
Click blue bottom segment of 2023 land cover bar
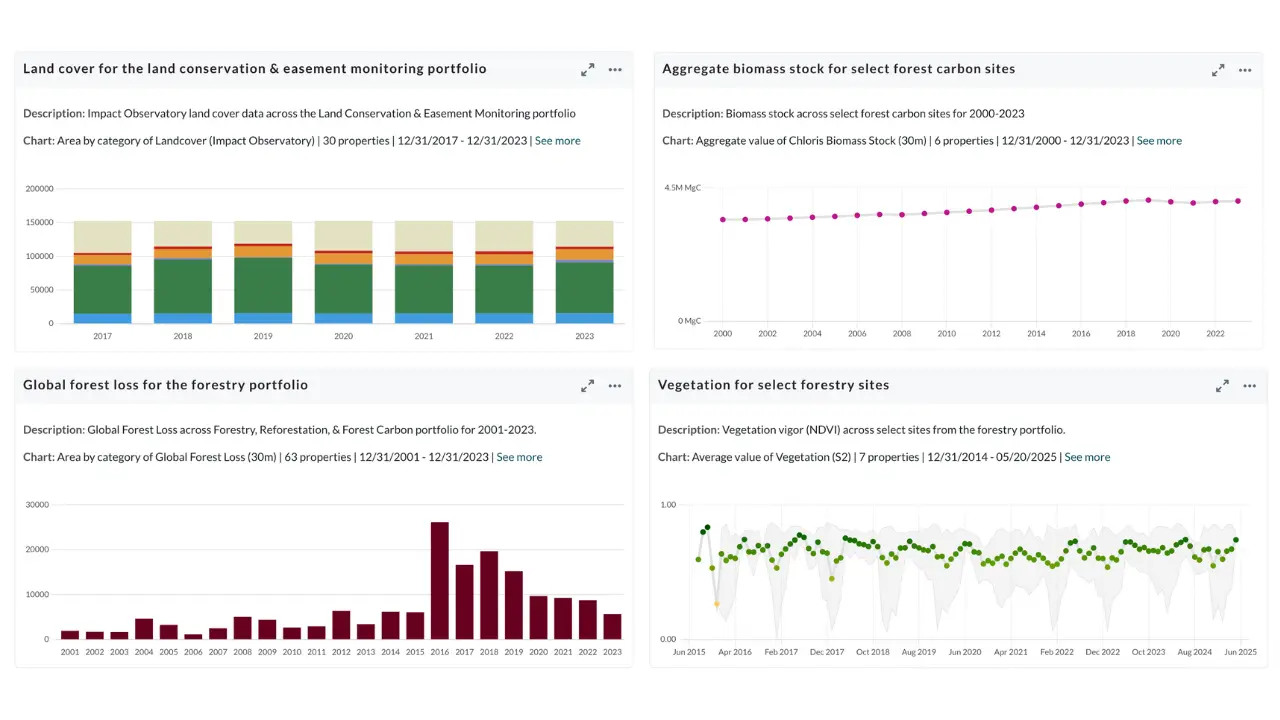tap(584, 318)
